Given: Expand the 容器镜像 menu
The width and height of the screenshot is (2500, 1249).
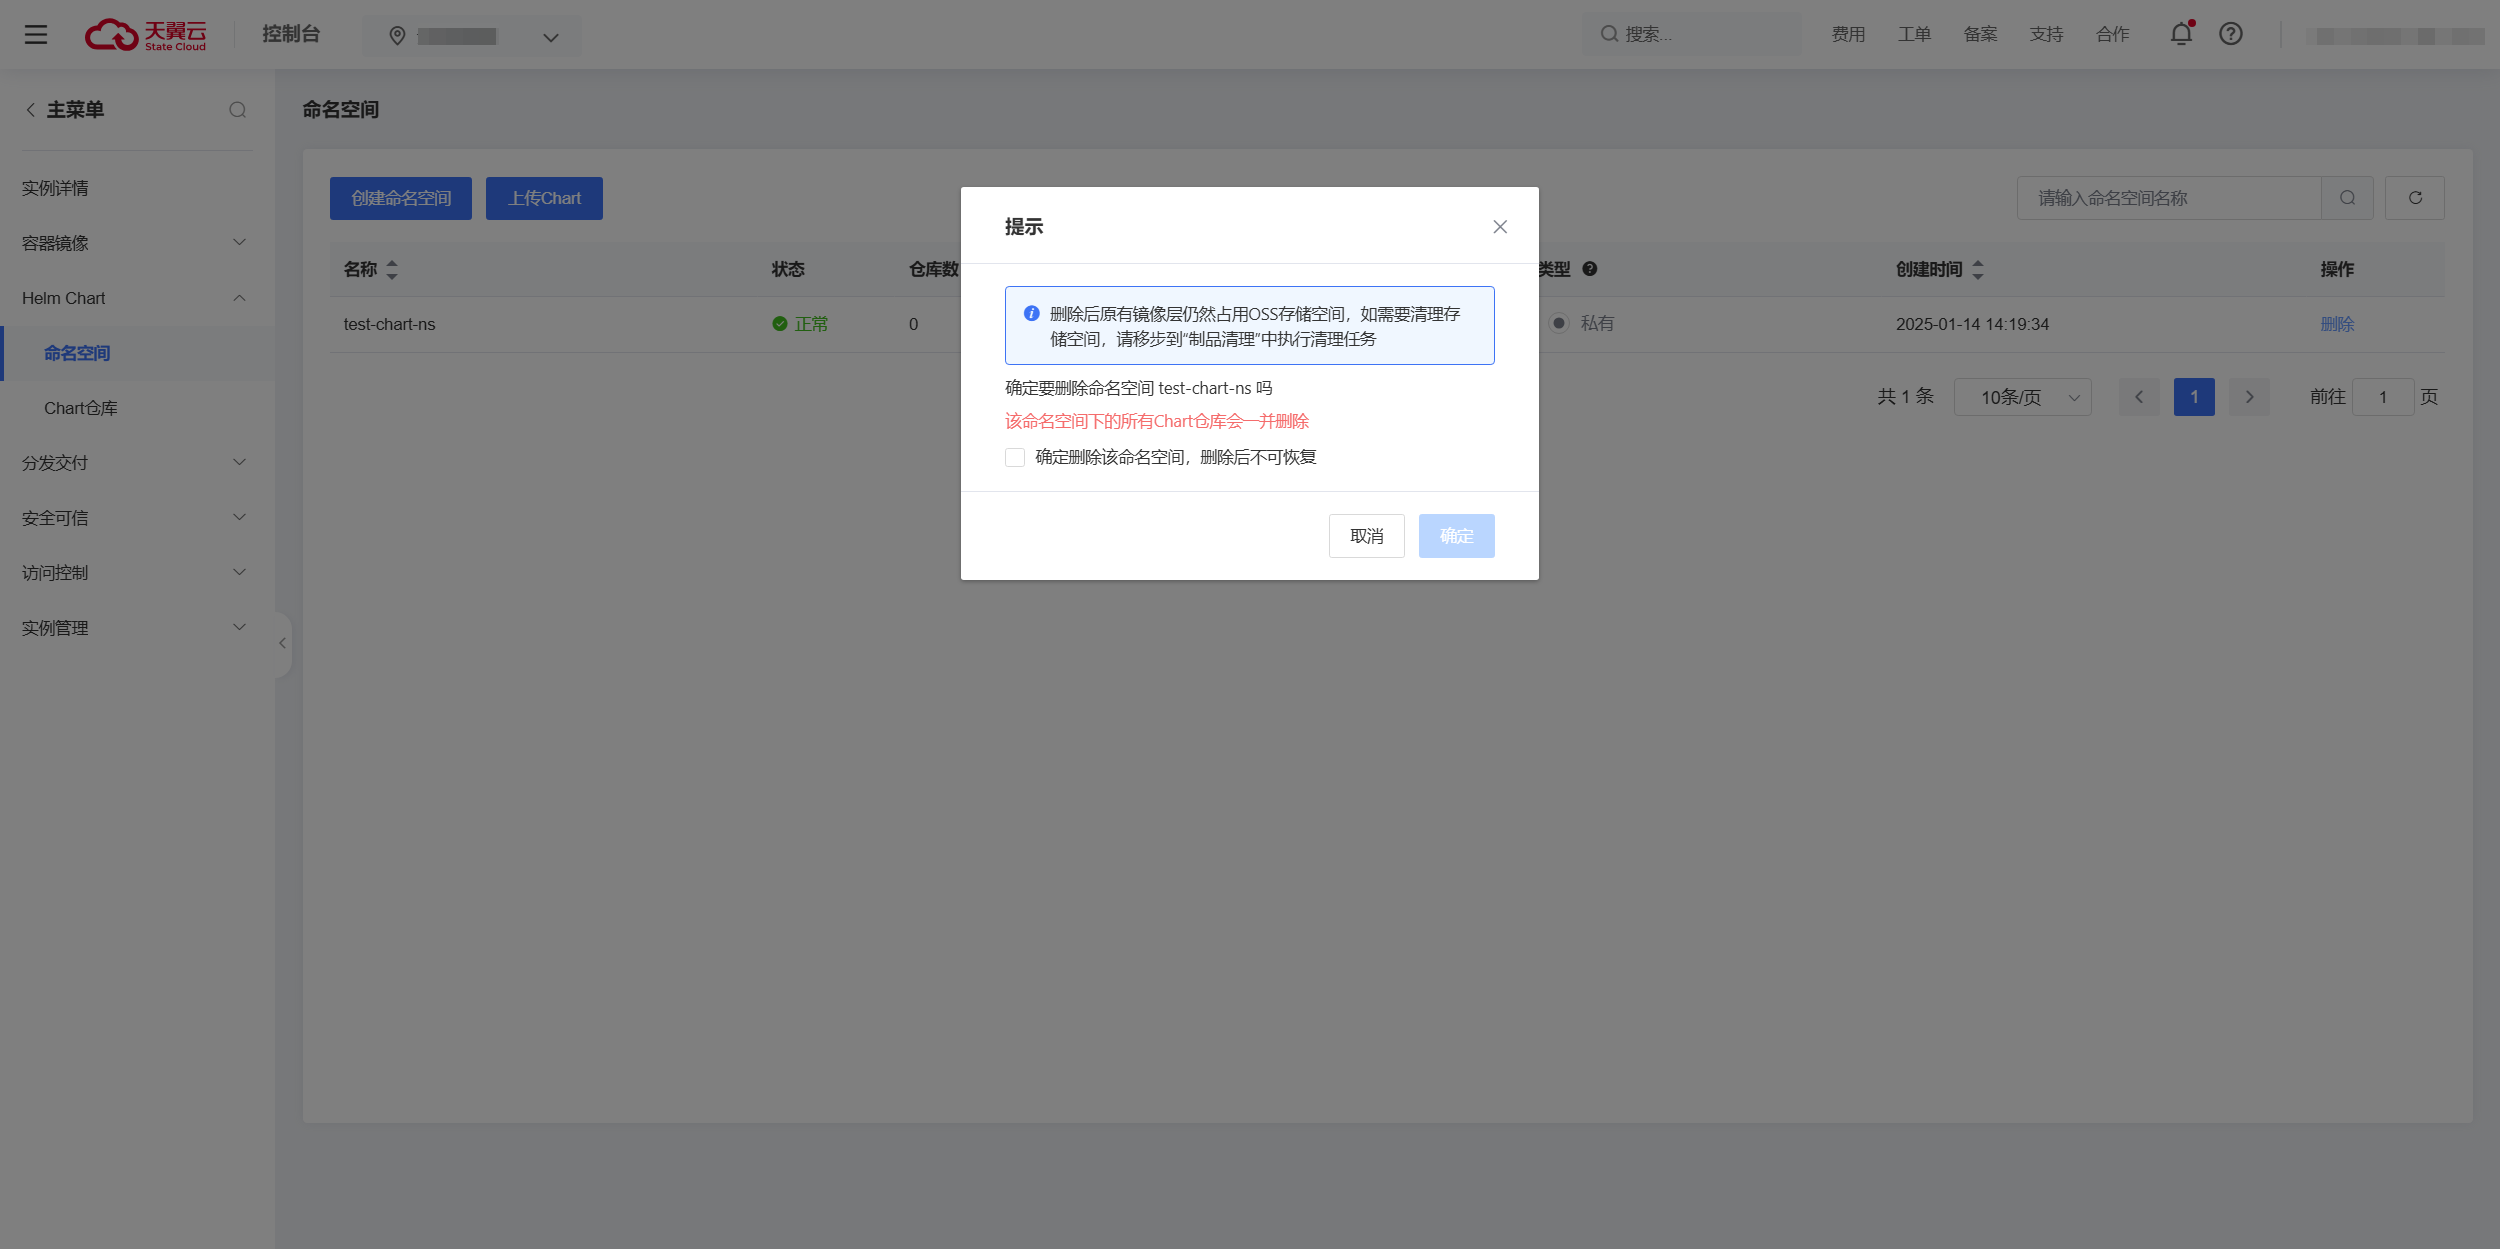Looking at the screenshot, I should tap(135, 243).
